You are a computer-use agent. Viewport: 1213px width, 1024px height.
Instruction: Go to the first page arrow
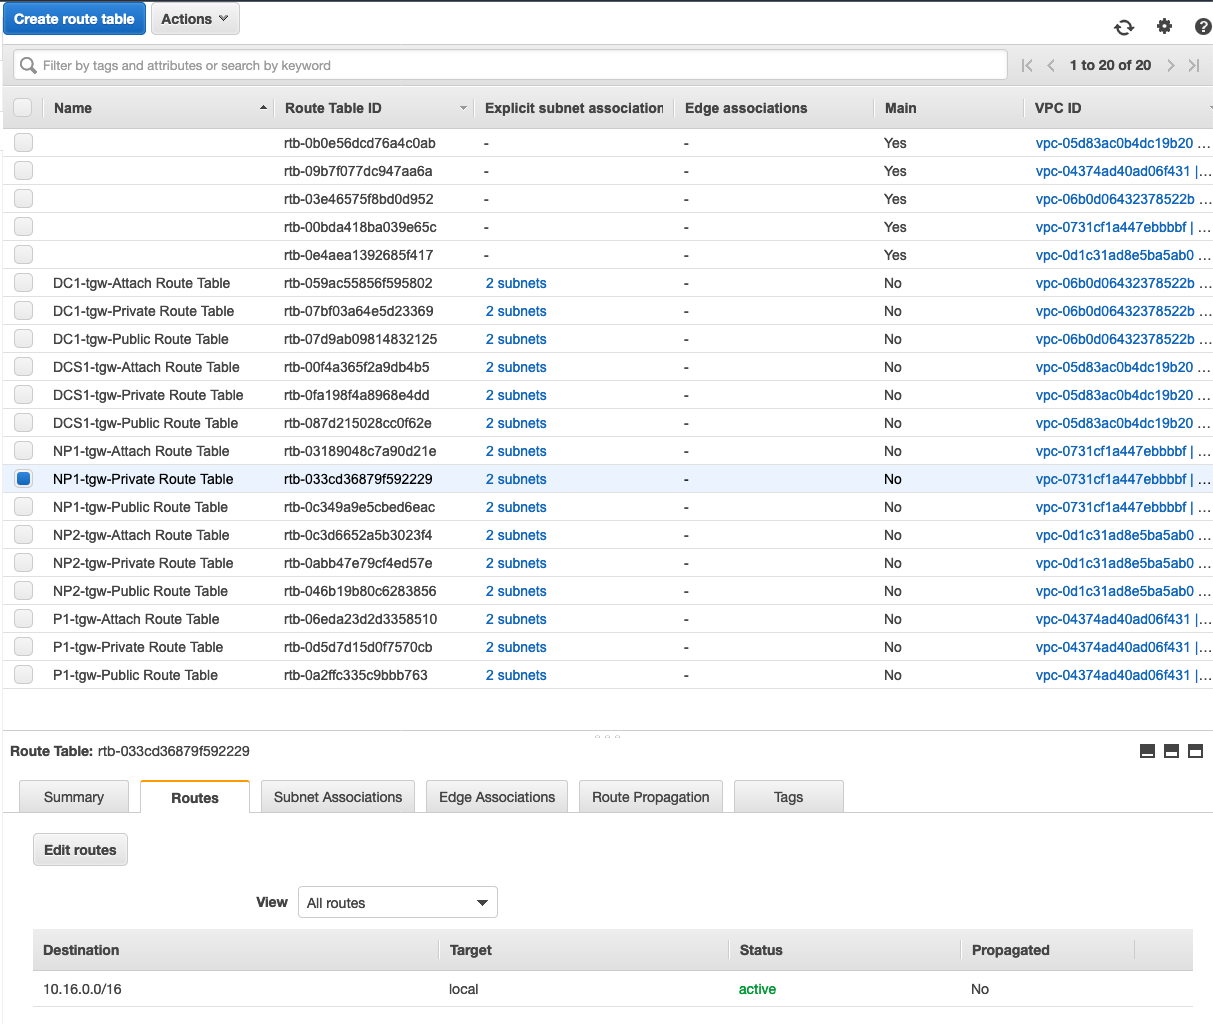point(1027,66)
